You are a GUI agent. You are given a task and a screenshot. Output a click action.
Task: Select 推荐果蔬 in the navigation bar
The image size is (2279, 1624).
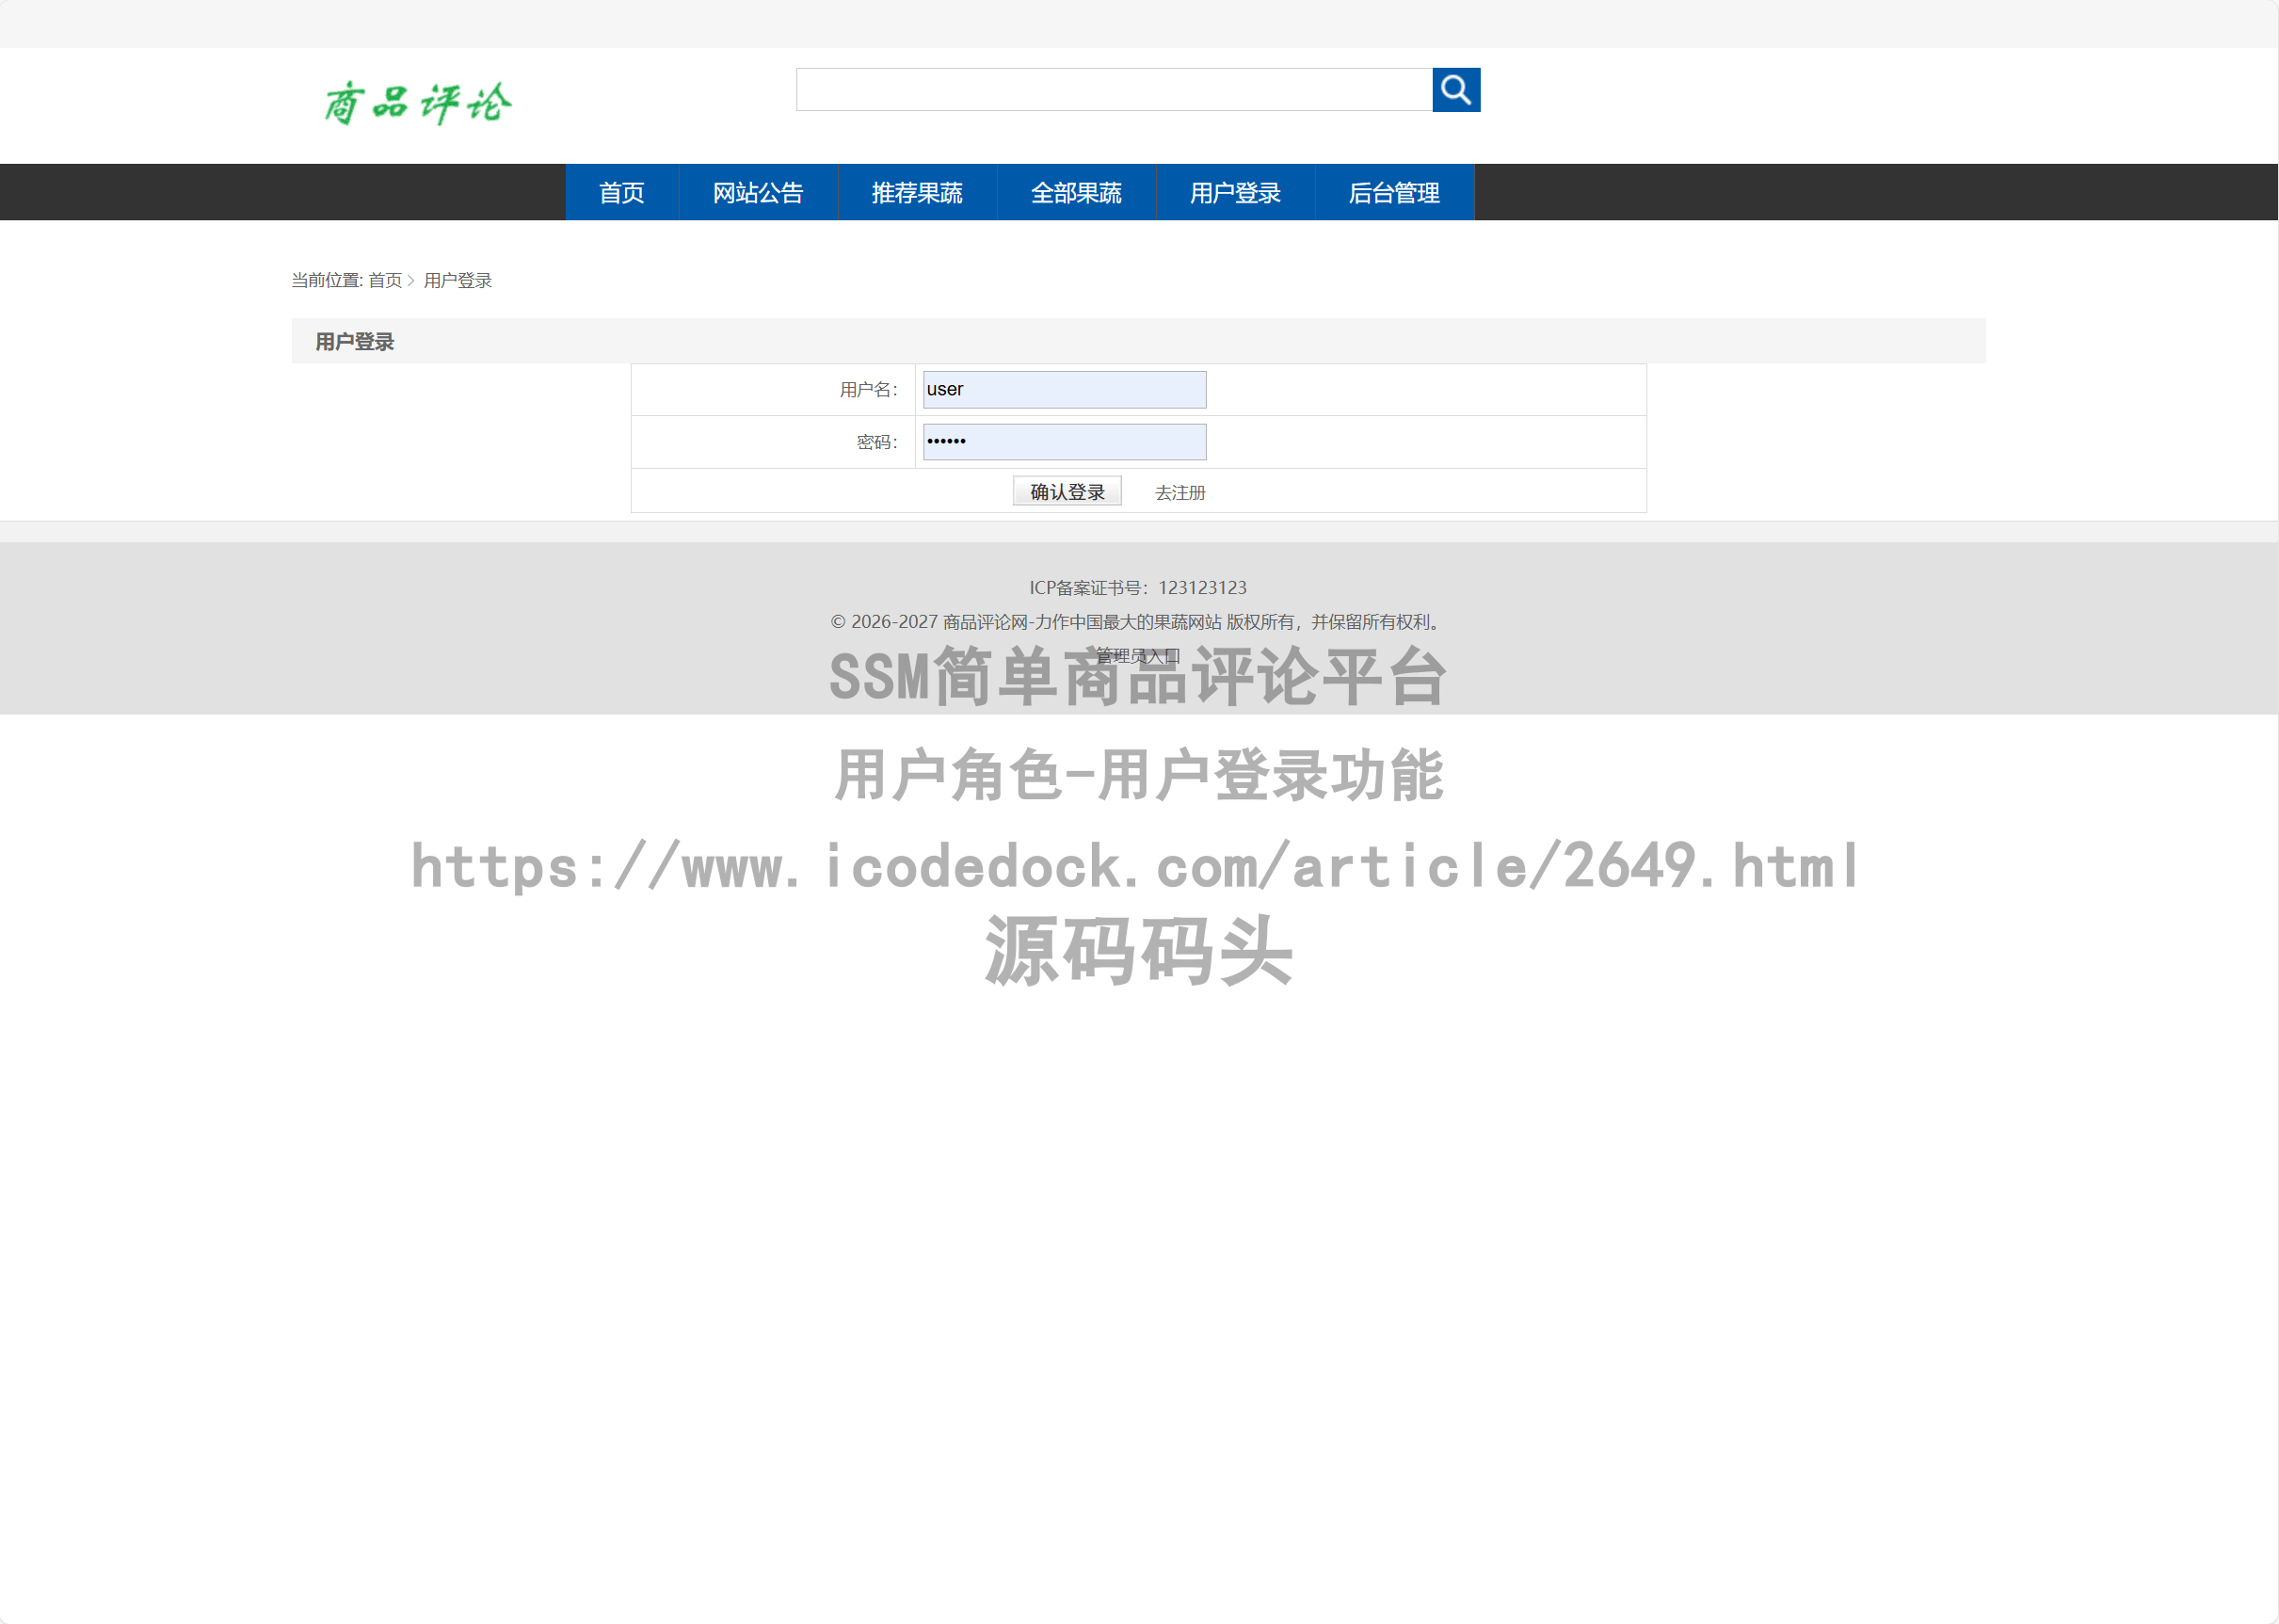[x=917, y=192]
